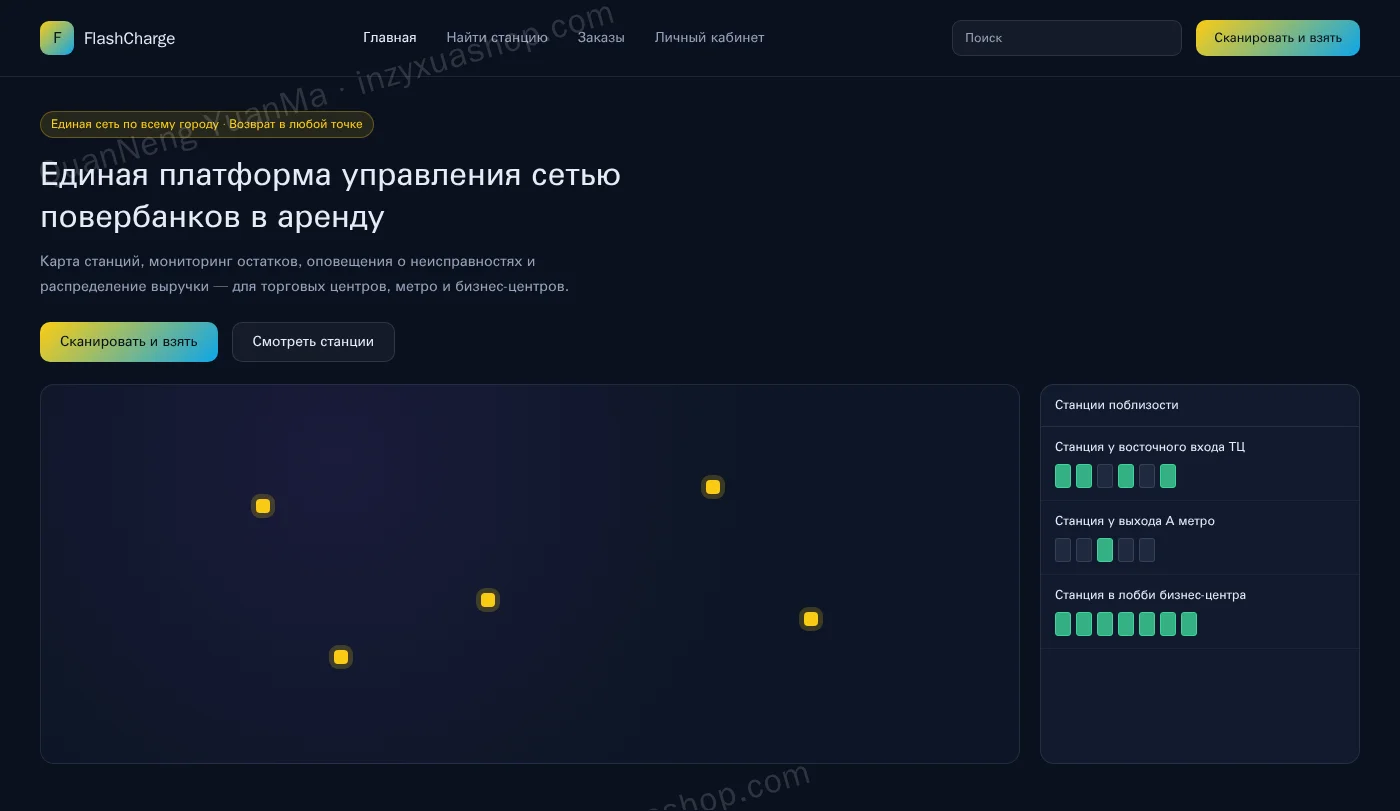Select Станция в лобби бизнес-центра
The height and width of the screenshot is (811, 1400).
(x=1200, y=612)
